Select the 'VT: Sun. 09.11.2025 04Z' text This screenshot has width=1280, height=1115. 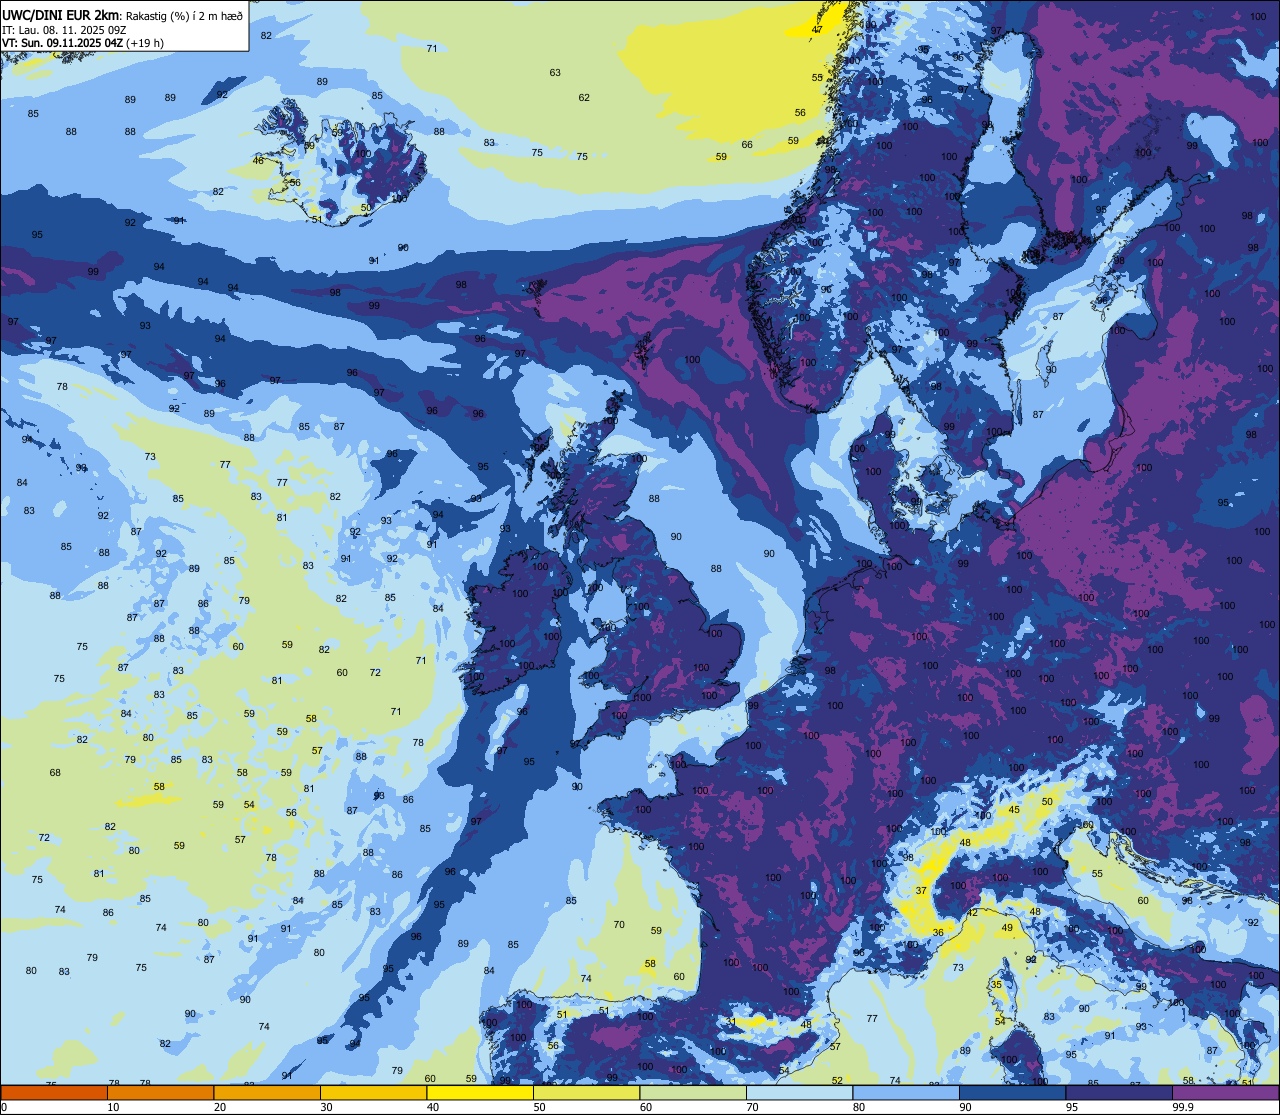point(62,43)
